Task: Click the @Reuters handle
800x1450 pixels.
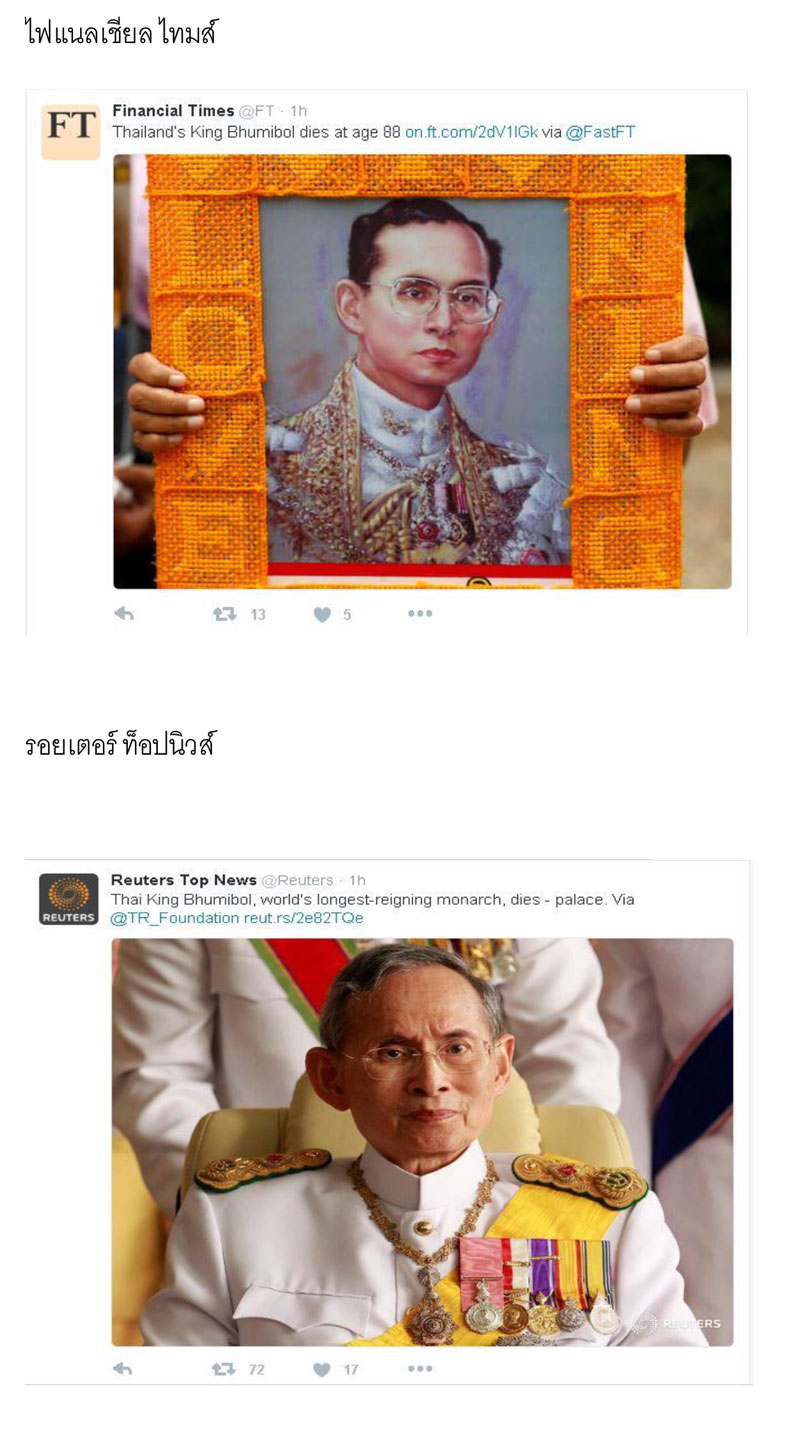Action: click(298, 880)
